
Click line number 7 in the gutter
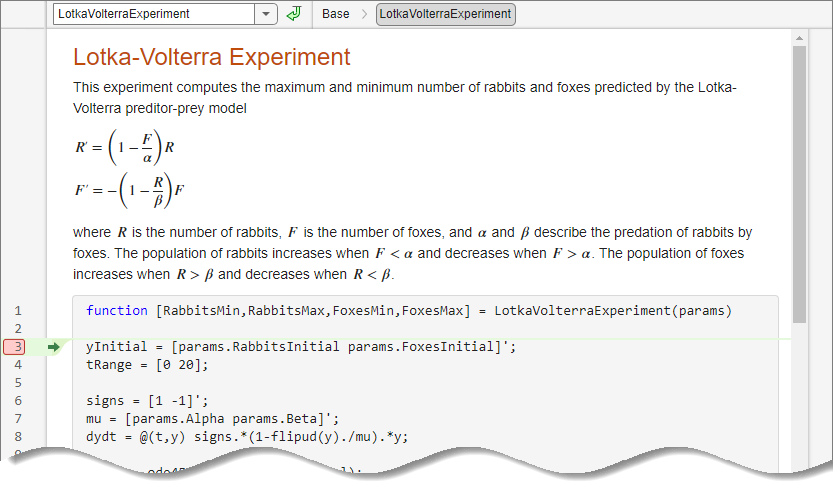tap(17, 419)
